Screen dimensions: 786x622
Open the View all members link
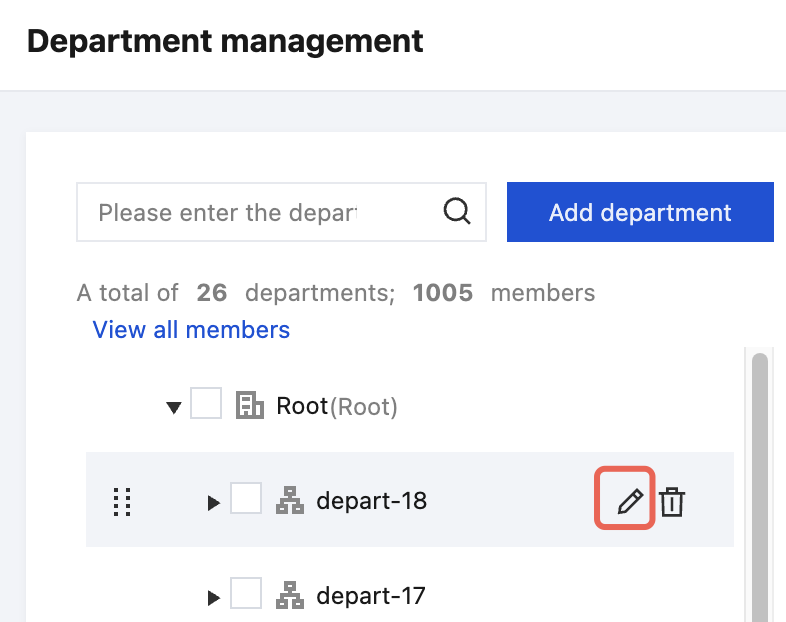click(191, 330)
